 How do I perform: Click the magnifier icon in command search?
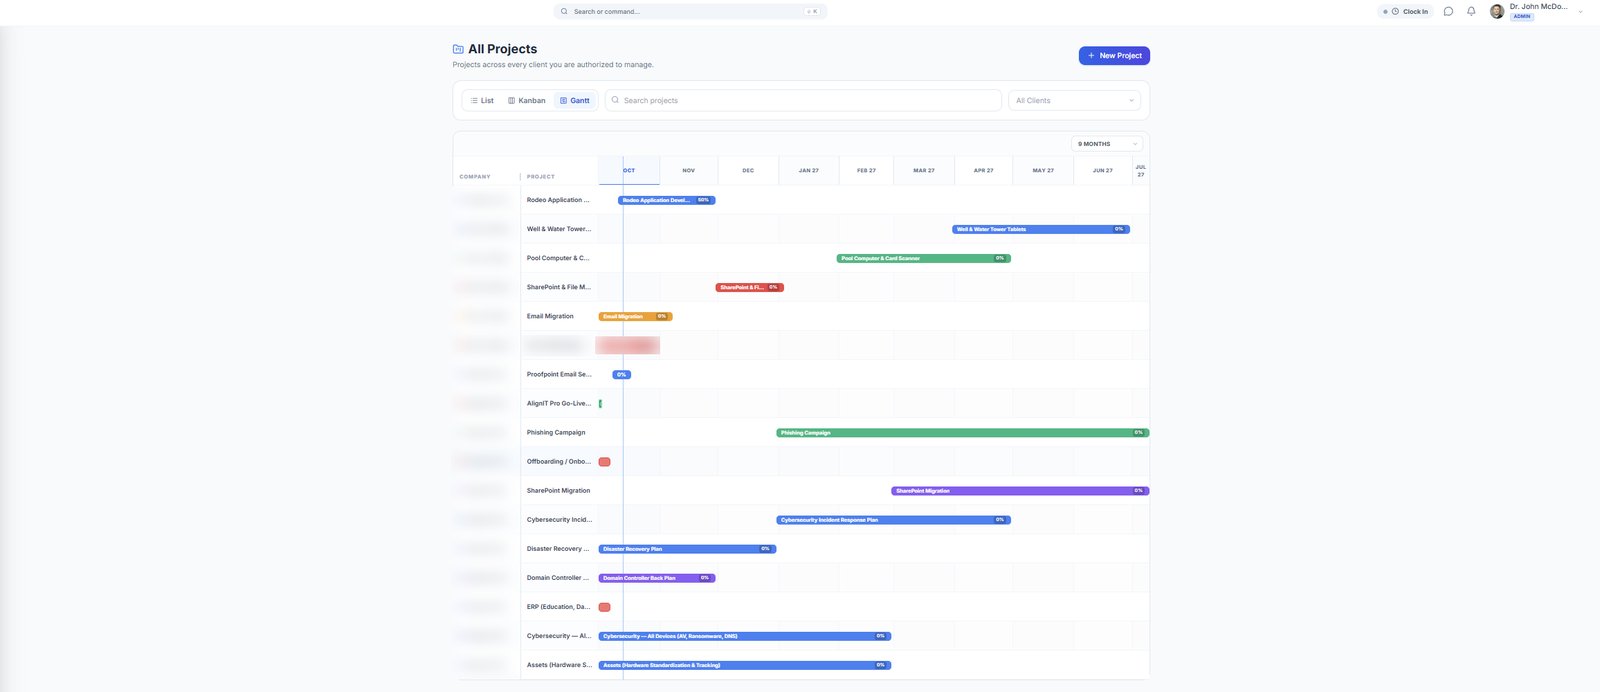point(564,11)
